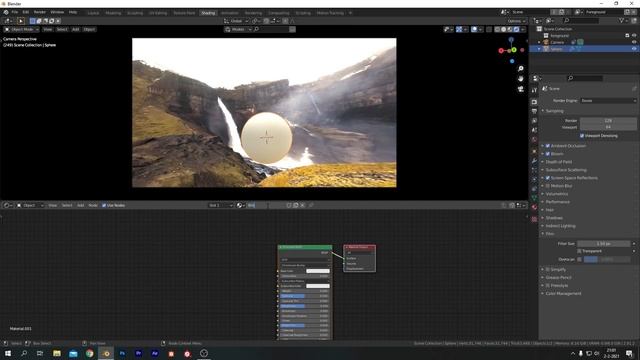Expand the Camera item in outliner
This screenshot has width=640, height=360.
(539, 42)
